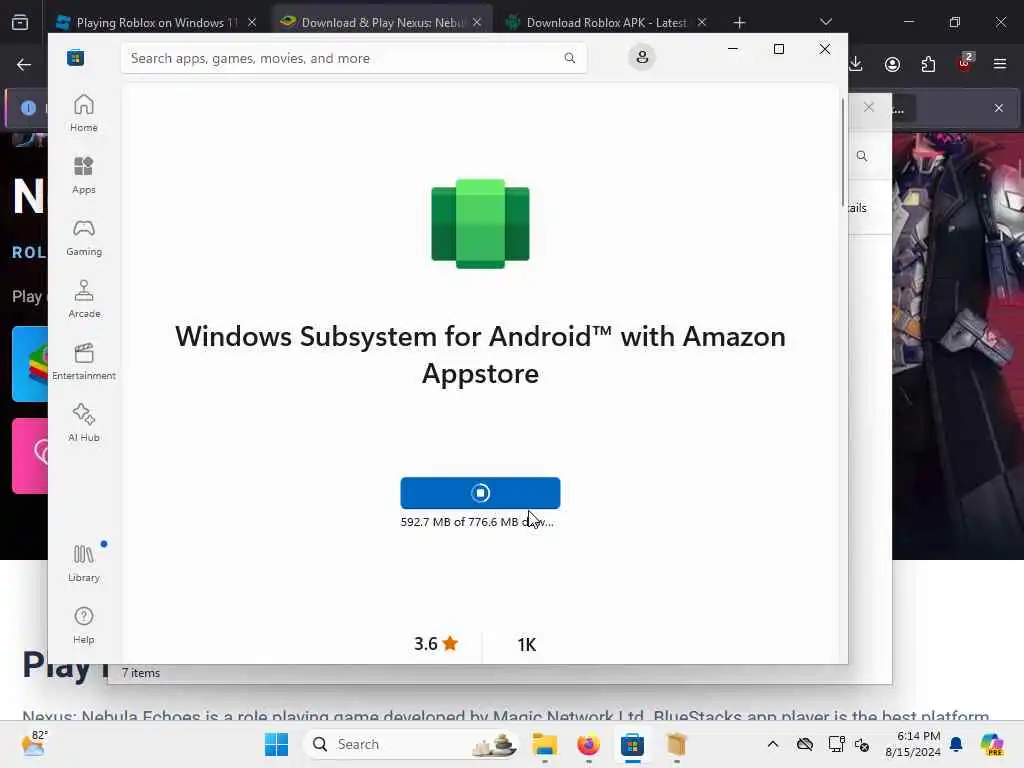Click the search icon in background window

862,156
